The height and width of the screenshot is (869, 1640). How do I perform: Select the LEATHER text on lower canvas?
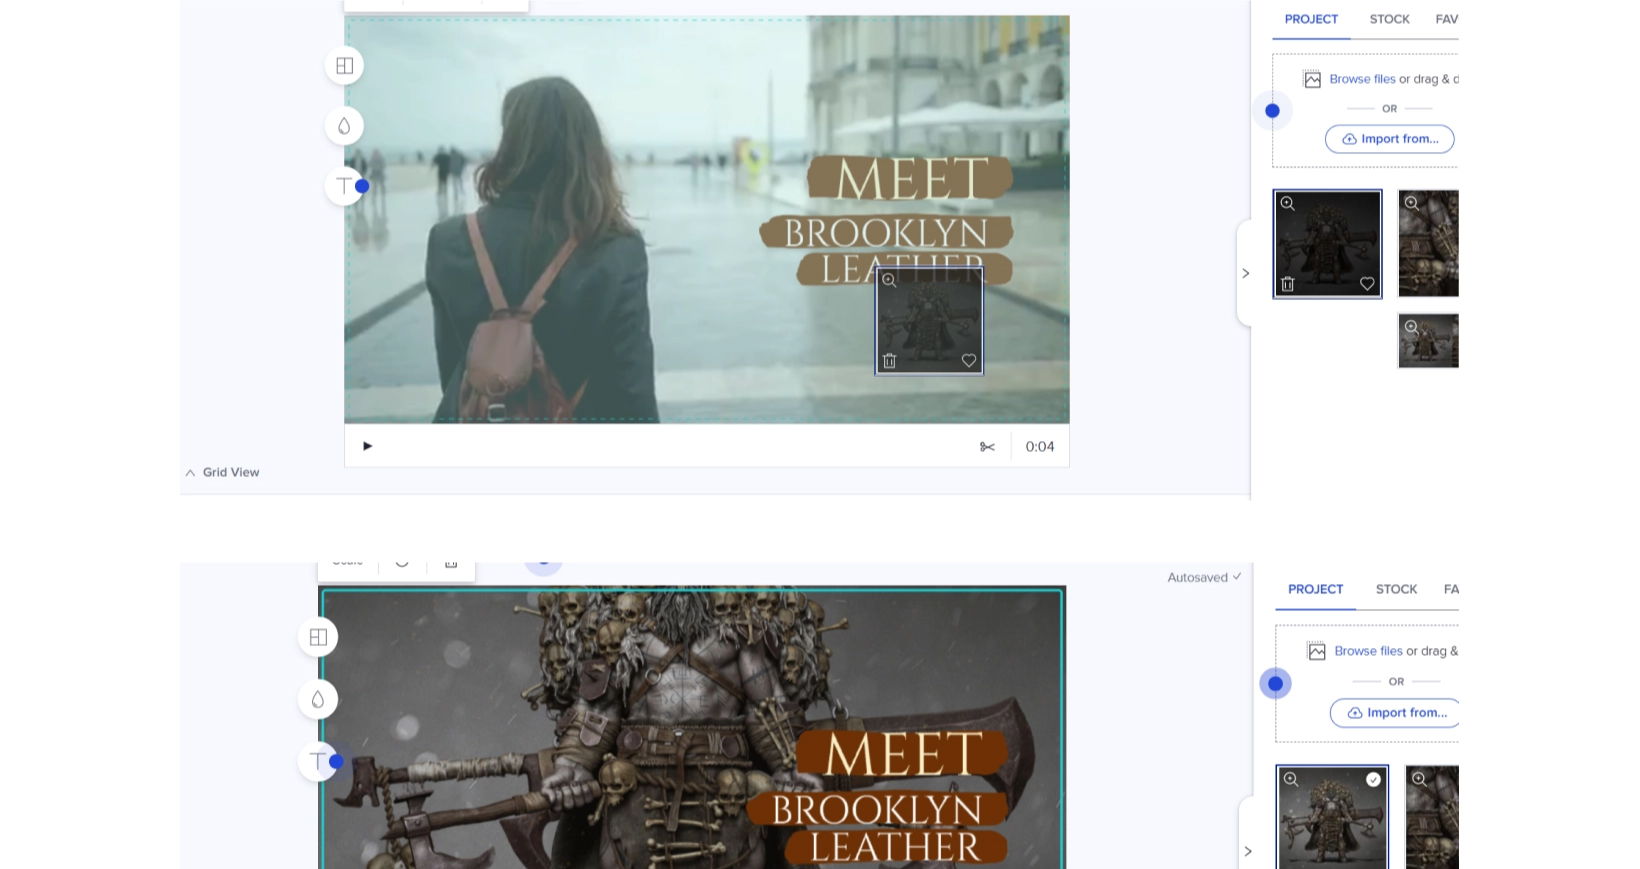tap(895, 847)
